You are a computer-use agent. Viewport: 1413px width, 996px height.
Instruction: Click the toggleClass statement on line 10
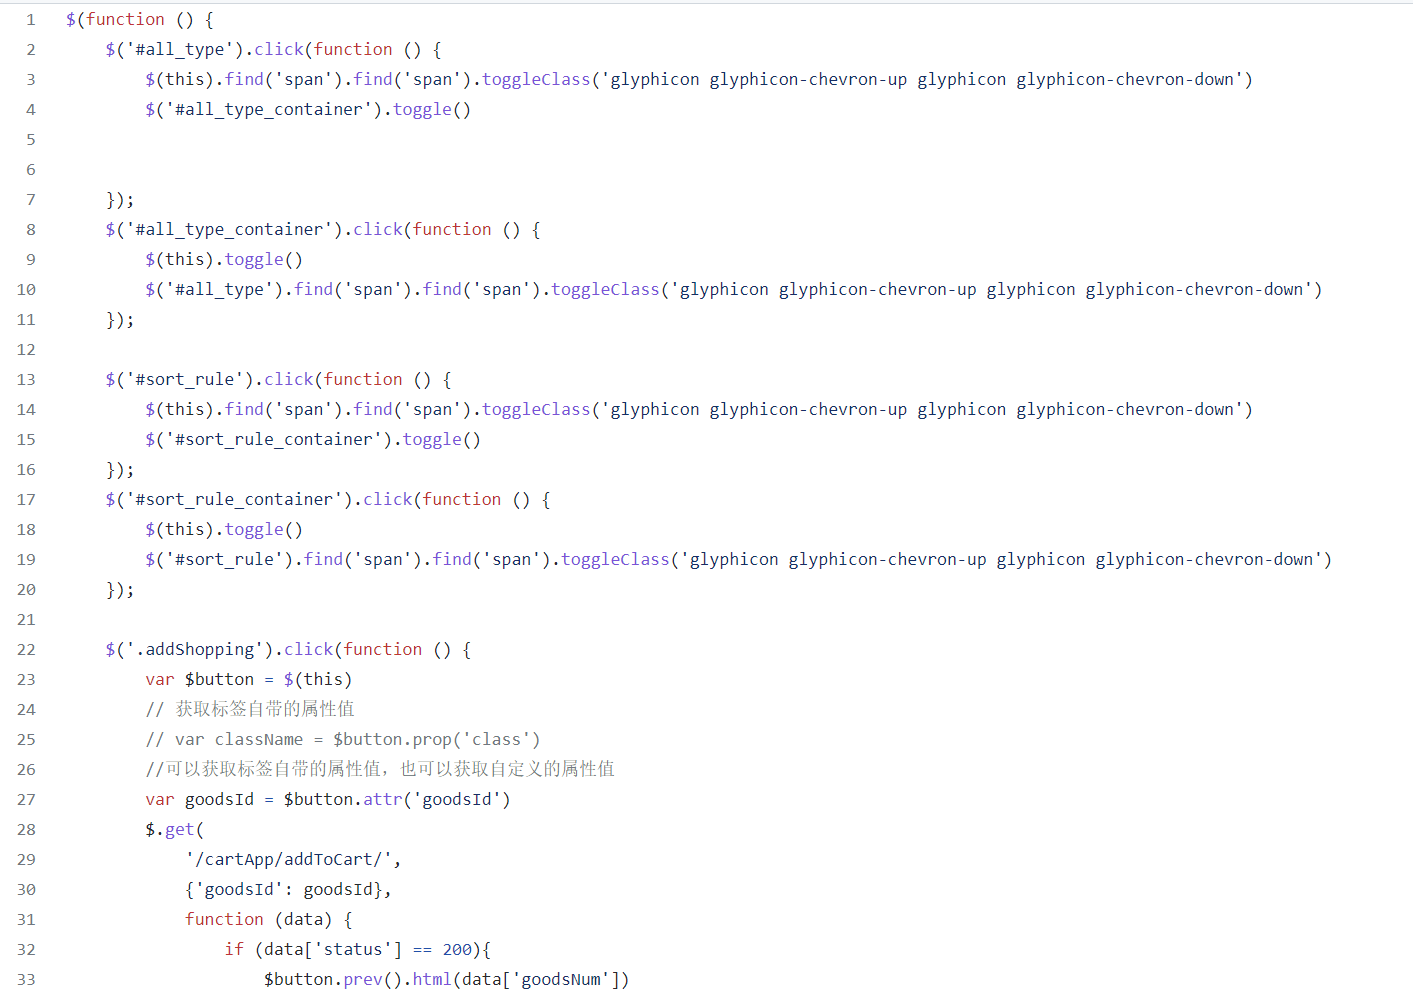(x=734, y=290)
